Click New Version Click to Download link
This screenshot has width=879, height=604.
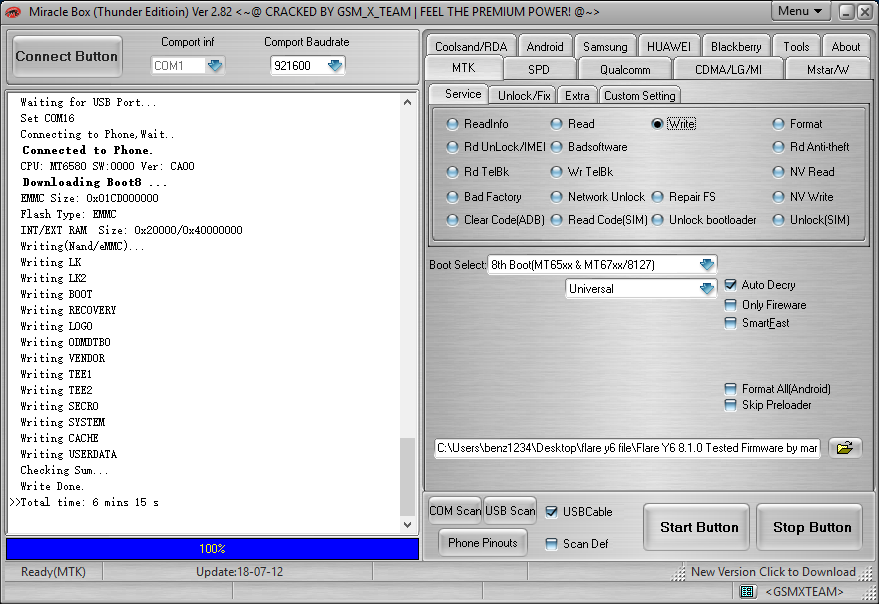coord(773,571)
